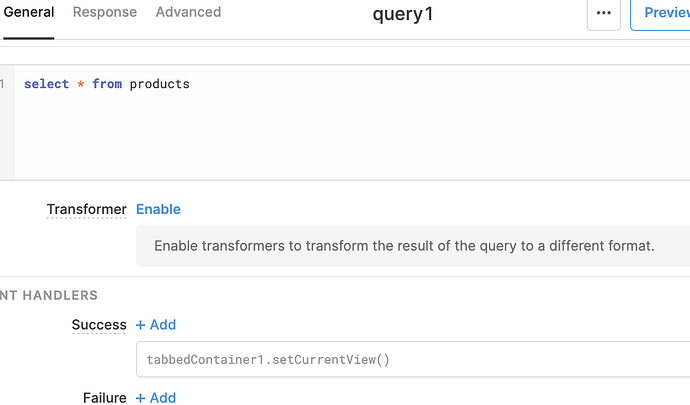Image resolution: width=690 pixels, height=405 pixels.
Task: Click inside the SQL query editor
Action: (x=350, y=130)
